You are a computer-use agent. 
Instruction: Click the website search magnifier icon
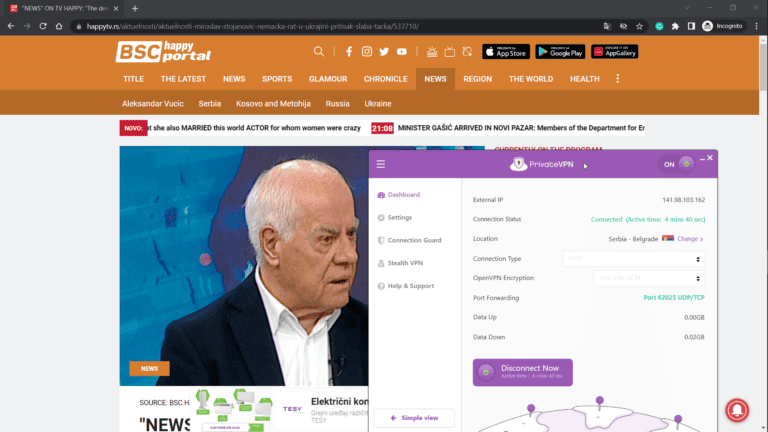tap(319, 51)
